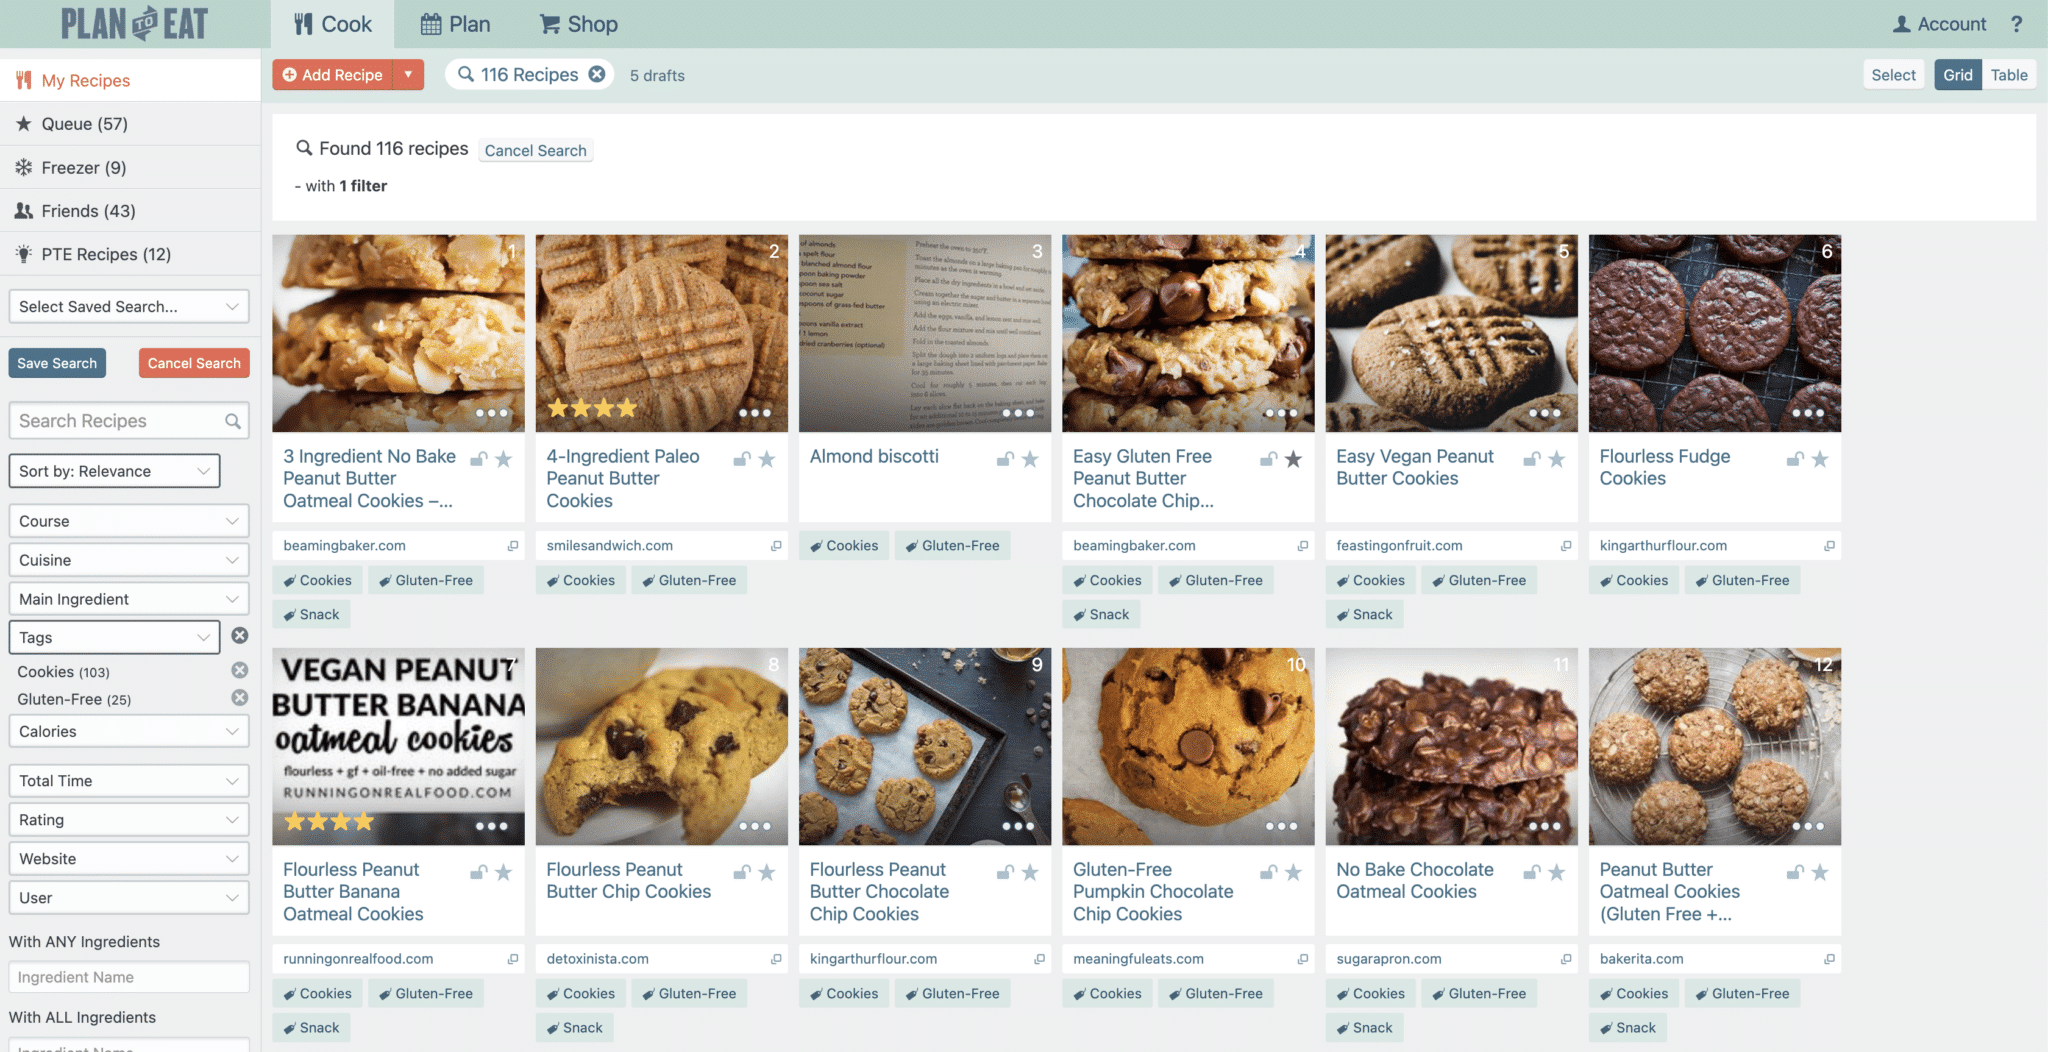The height and width of the screenshot is (1052, 2048).
Task: Open the three-dot menu on Almond biscotti image
Action: coord(1018,413)
